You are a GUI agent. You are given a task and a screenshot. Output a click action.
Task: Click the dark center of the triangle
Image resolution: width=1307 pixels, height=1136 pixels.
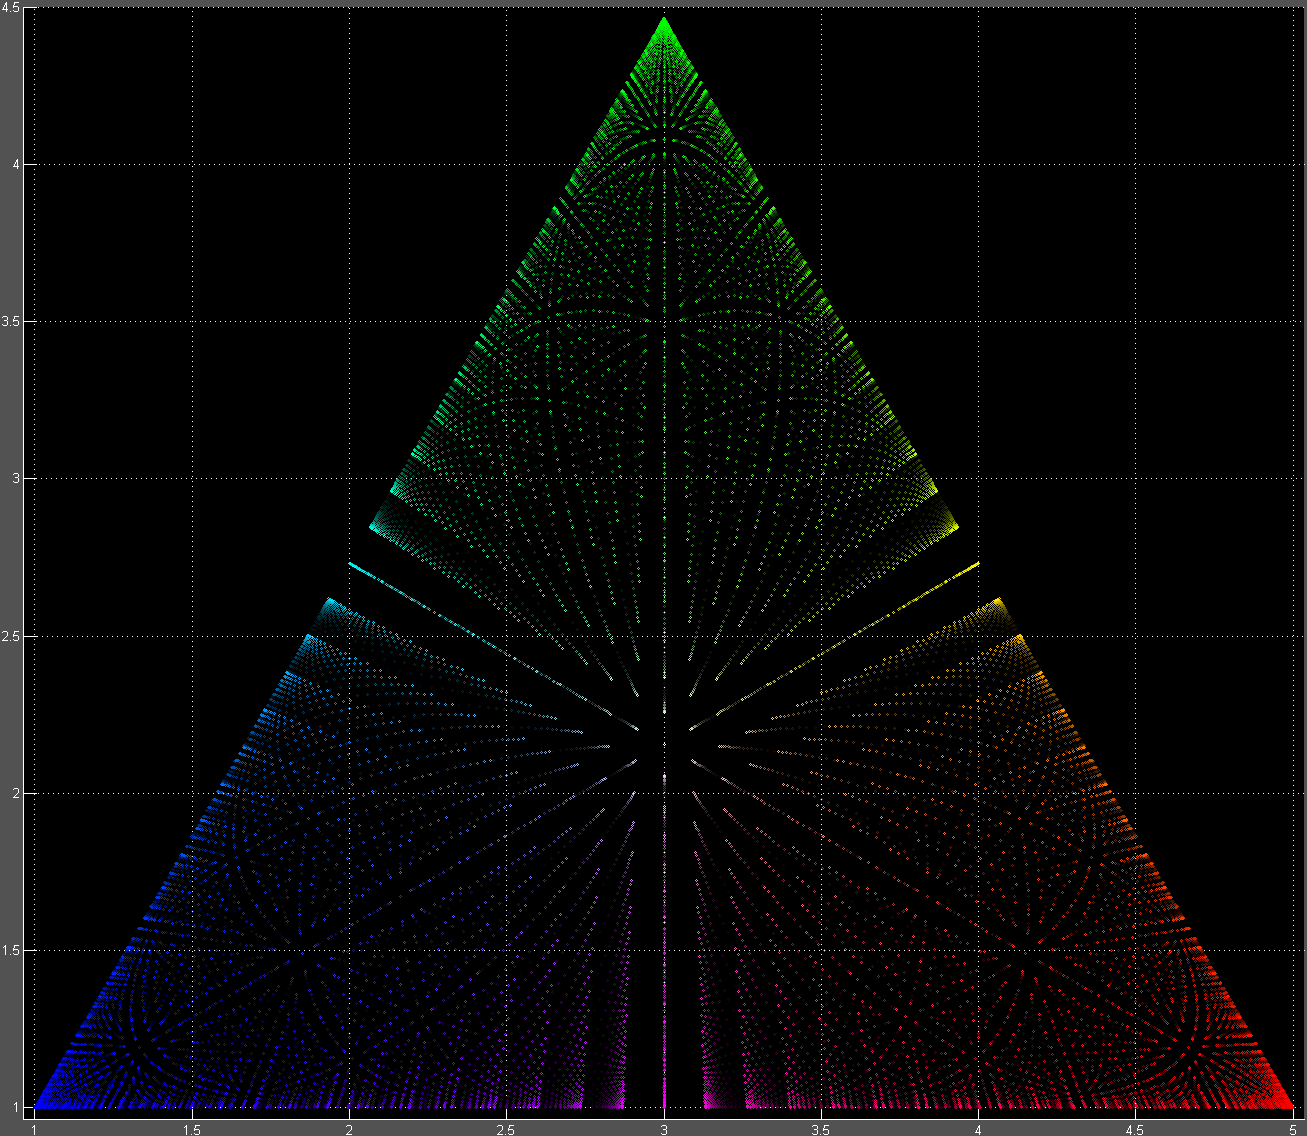click(x=664, y=745)
